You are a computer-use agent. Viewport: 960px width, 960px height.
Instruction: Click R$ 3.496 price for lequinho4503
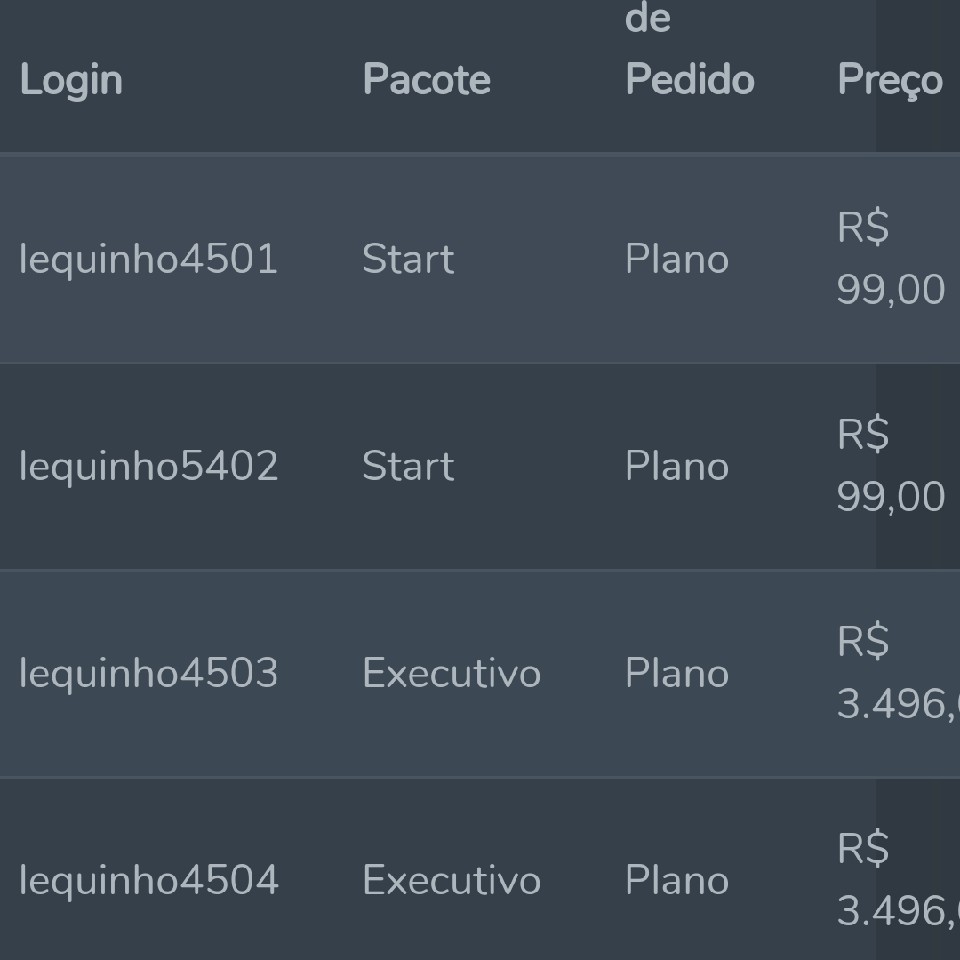(x=898, y=672)
